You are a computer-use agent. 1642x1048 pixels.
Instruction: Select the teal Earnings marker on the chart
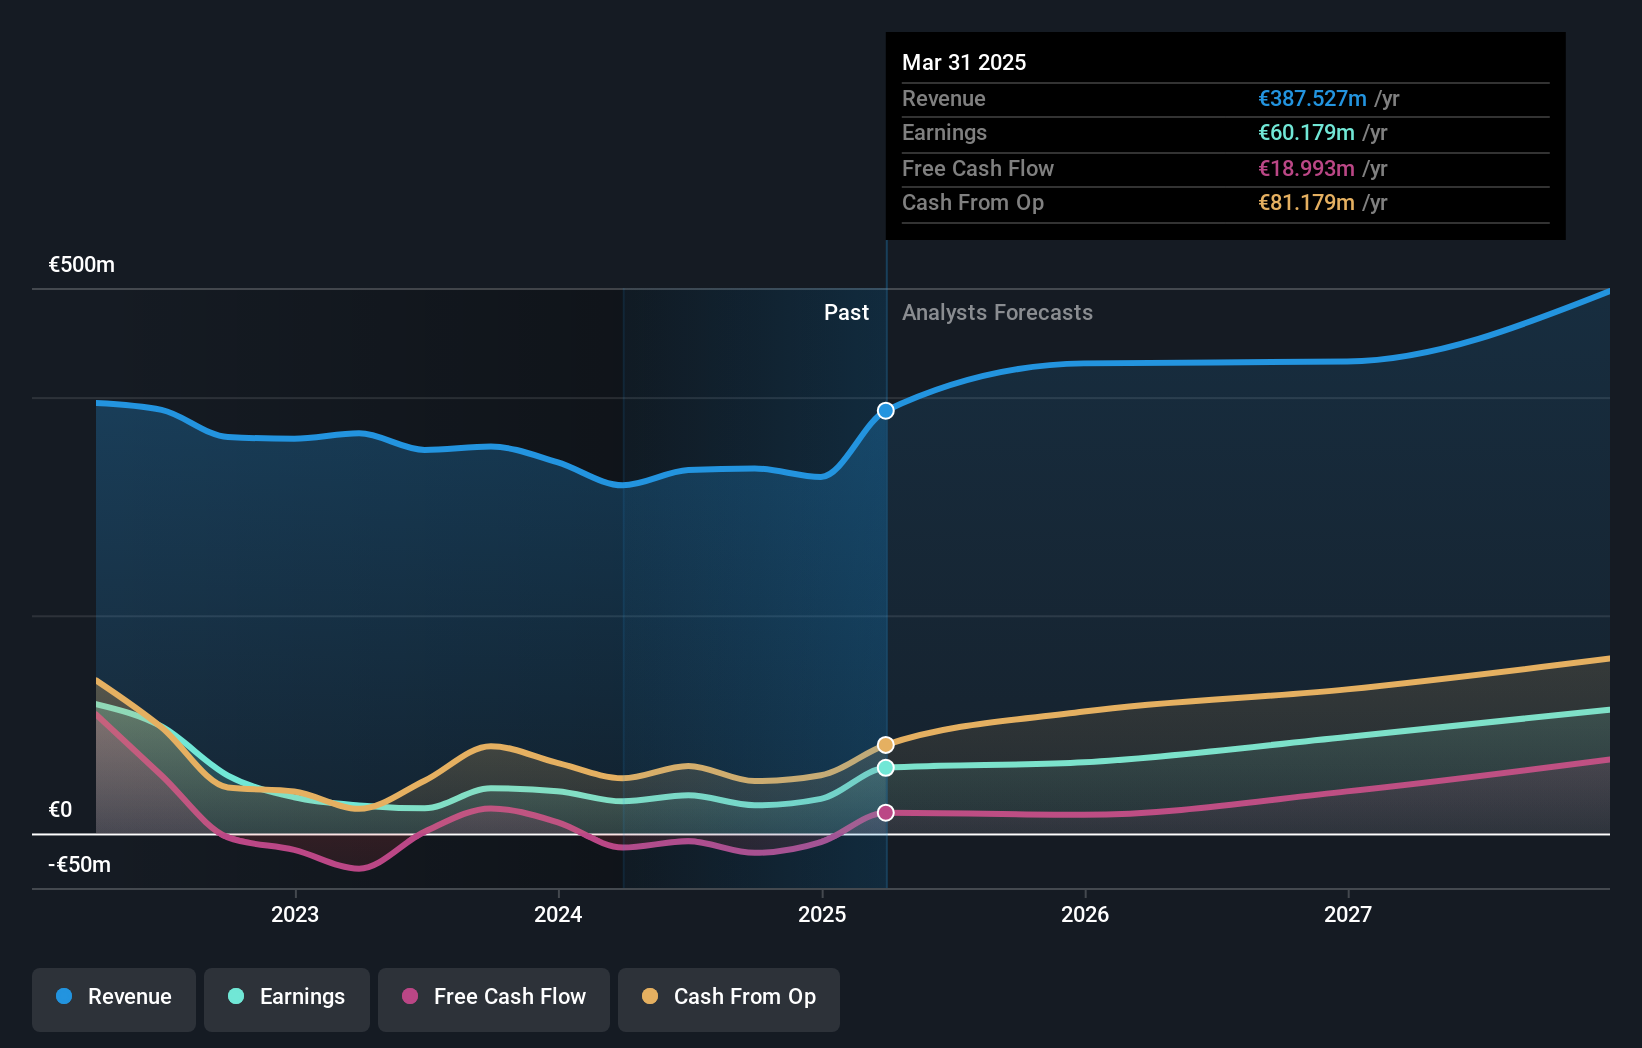(x=885, y=768)
